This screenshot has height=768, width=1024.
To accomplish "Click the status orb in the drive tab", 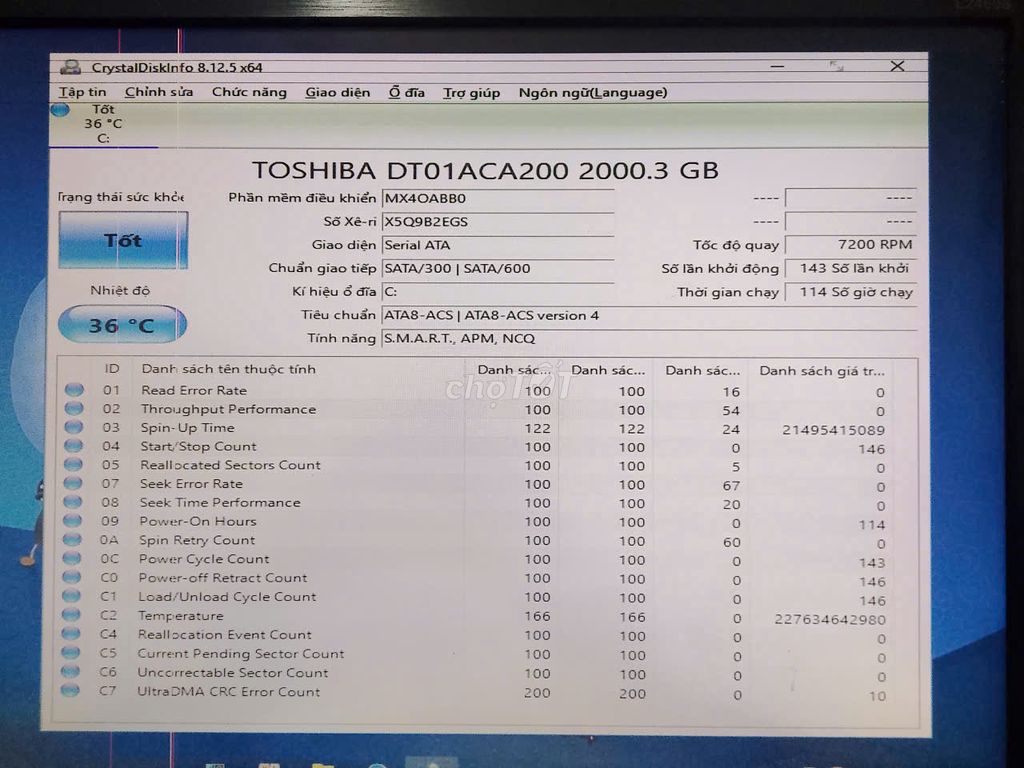I will pyautogui.click(x=60, y=110).
